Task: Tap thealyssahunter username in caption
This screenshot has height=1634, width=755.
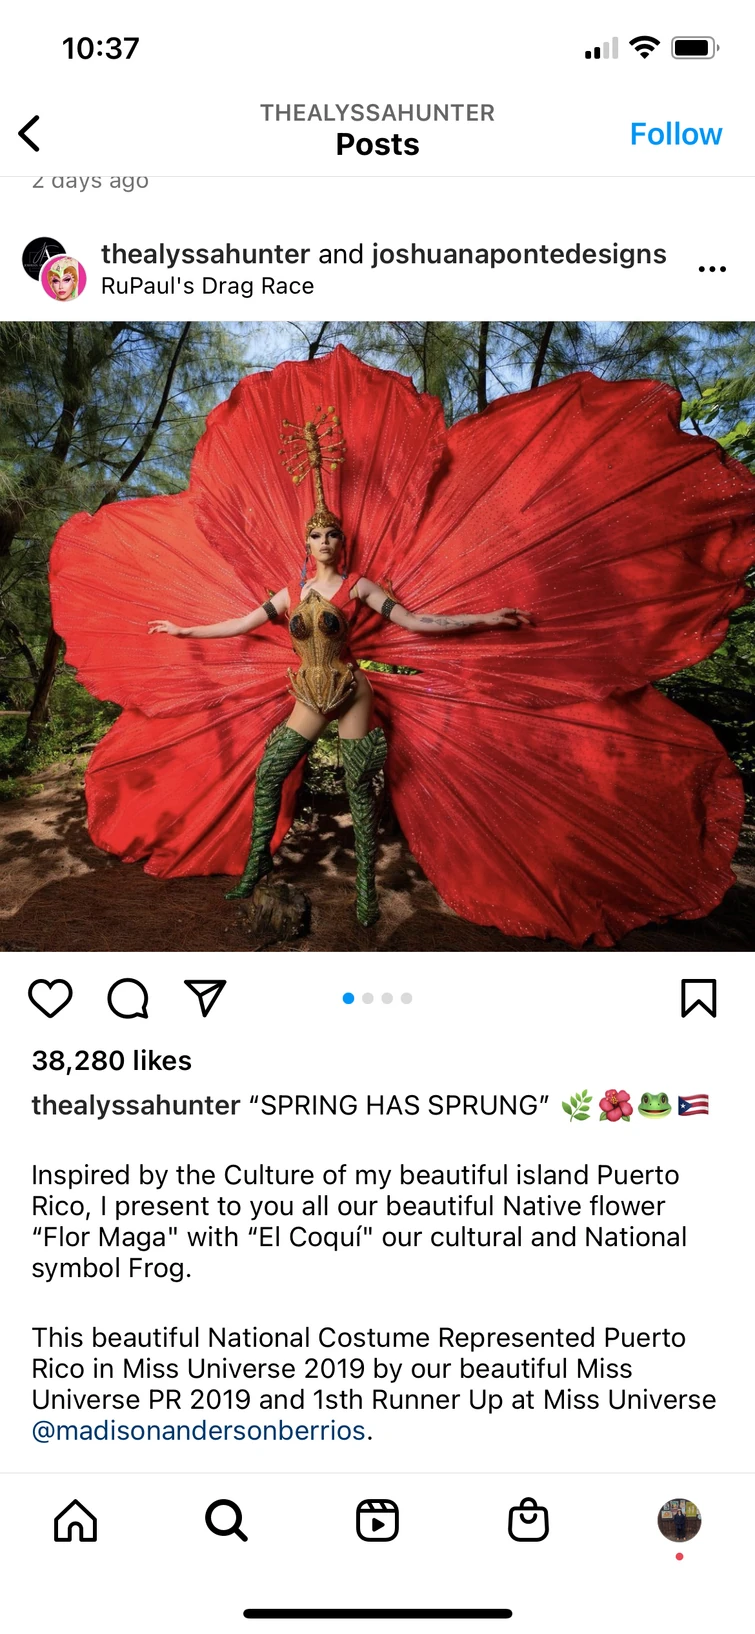Action: coord(136,1106)
